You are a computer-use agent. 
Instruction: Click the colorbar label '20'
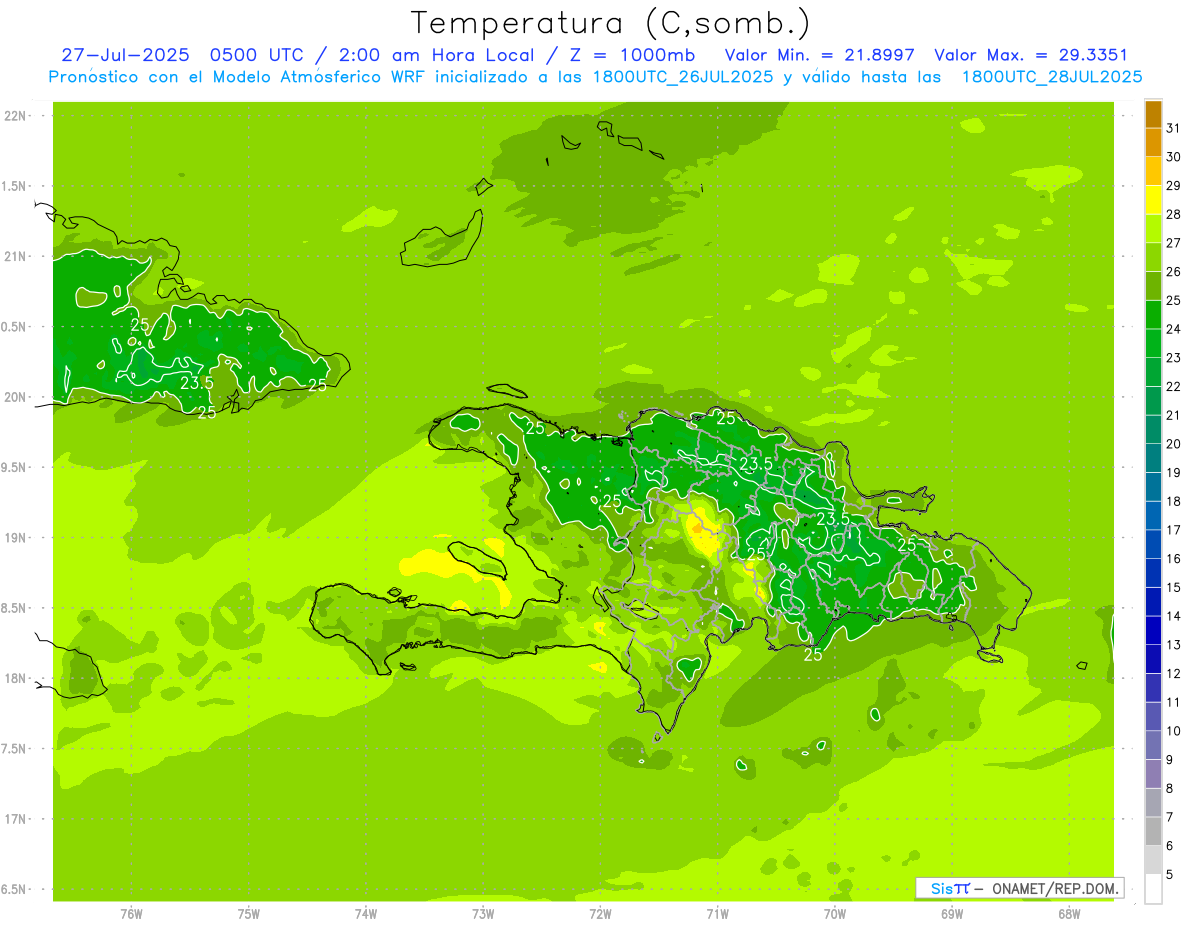coord(1174,444)
